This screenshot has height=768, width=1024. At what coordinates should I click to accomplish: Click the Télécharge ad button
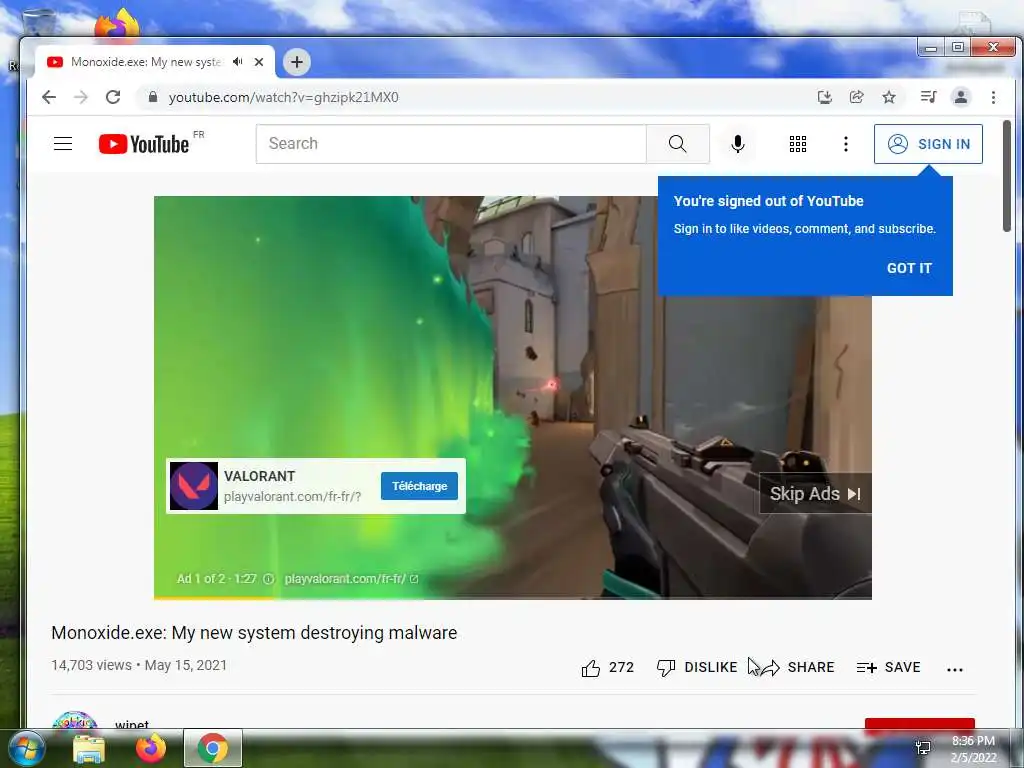pos(419,486)
